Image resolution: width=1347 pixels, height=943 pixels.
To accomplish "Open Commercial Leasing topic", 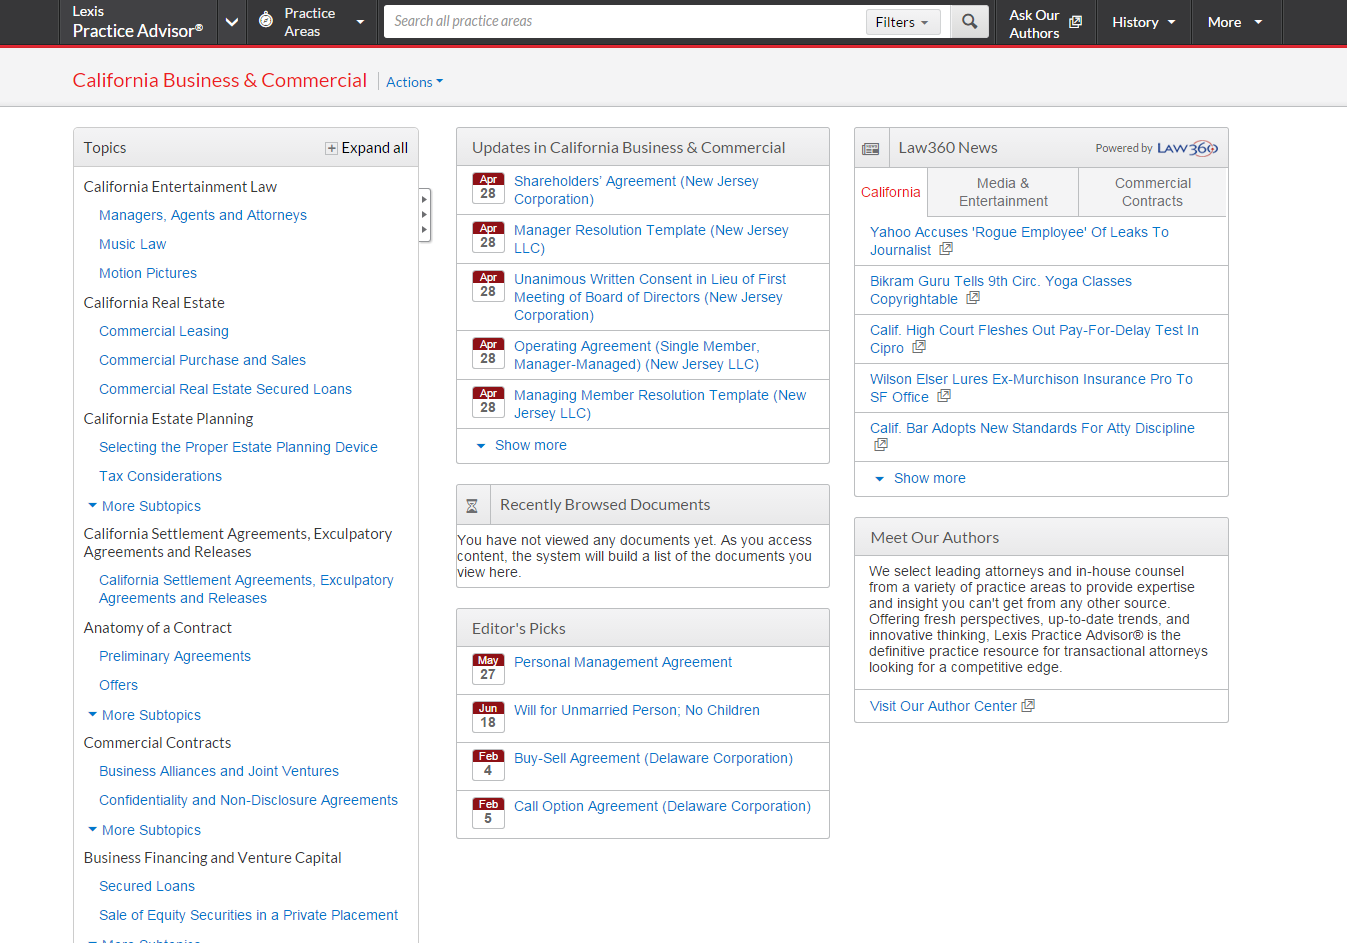I will coord(164,331).
